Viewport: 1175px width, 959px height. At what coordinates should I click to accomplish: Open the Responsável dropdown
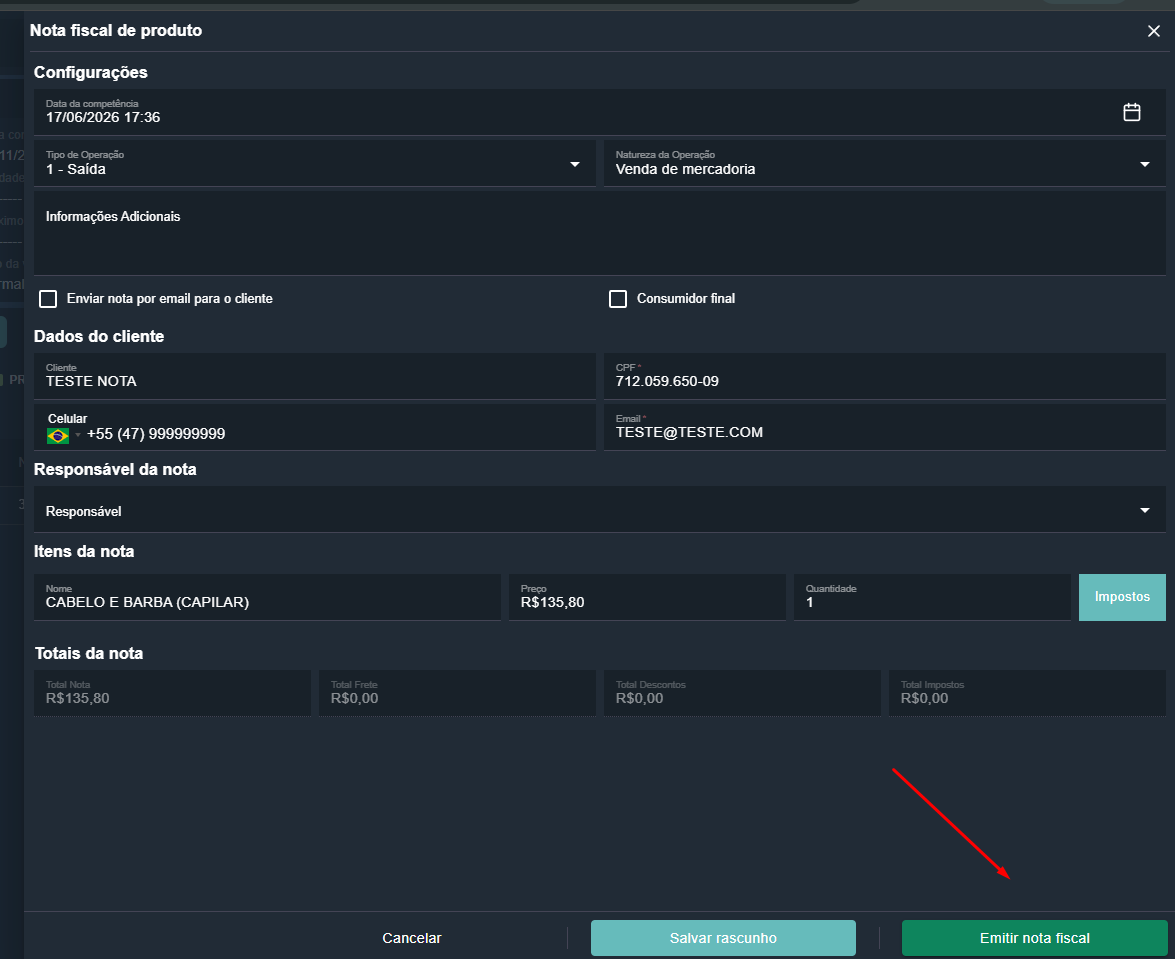point(599,510)
